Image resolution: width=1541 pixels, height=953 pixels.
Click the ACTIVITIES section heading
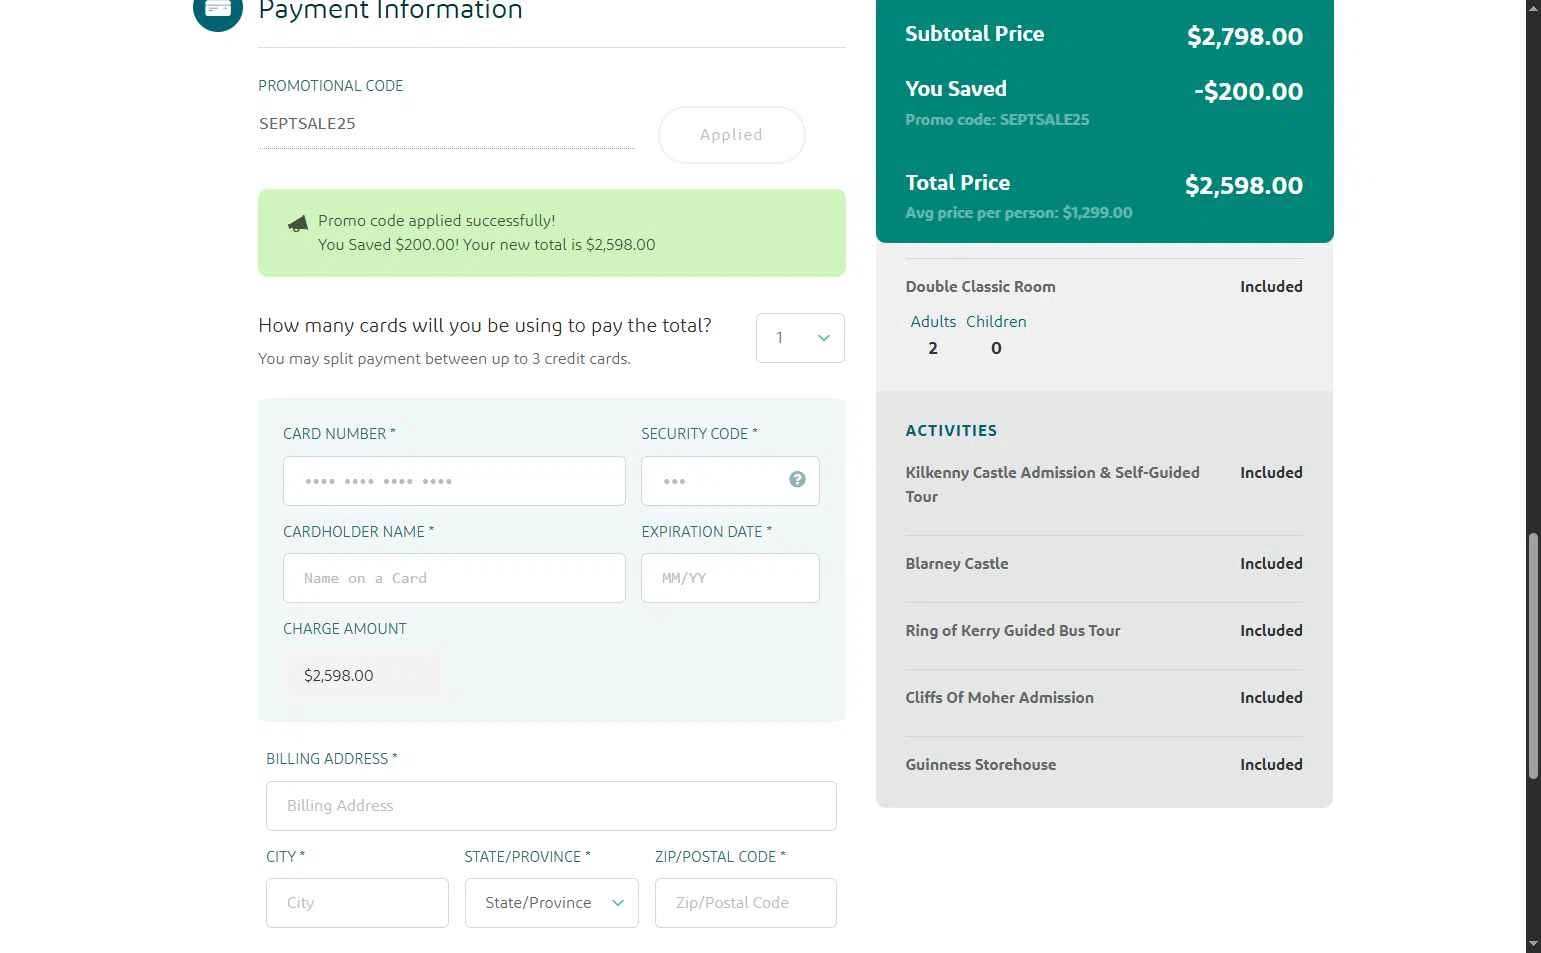point(951,431)
